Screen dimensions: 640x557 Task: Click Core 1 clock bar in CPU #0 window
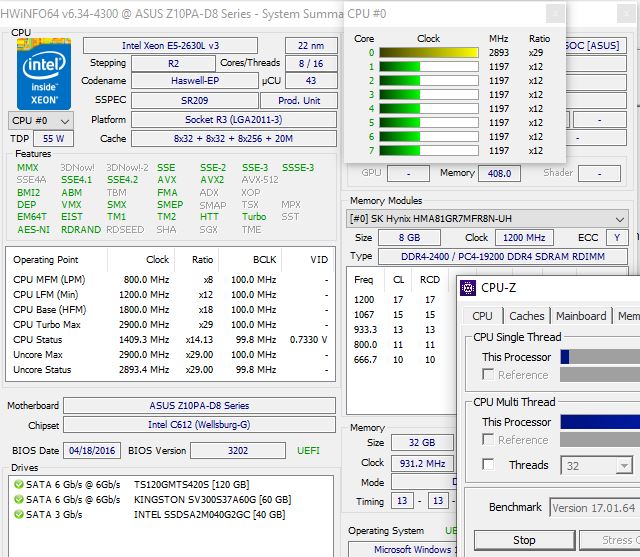(429, 67)
